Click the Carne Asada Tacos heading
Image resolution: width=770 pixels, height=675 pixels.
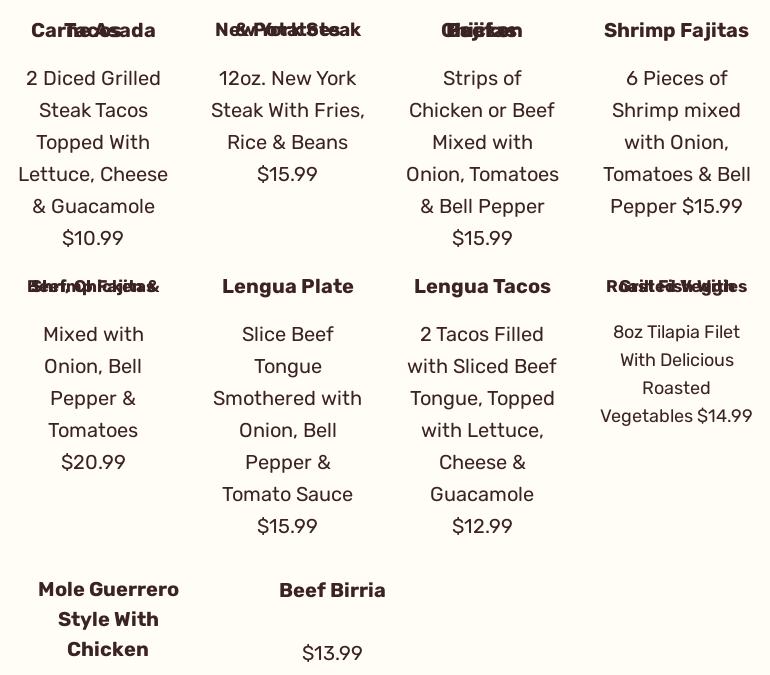[93, 31]
